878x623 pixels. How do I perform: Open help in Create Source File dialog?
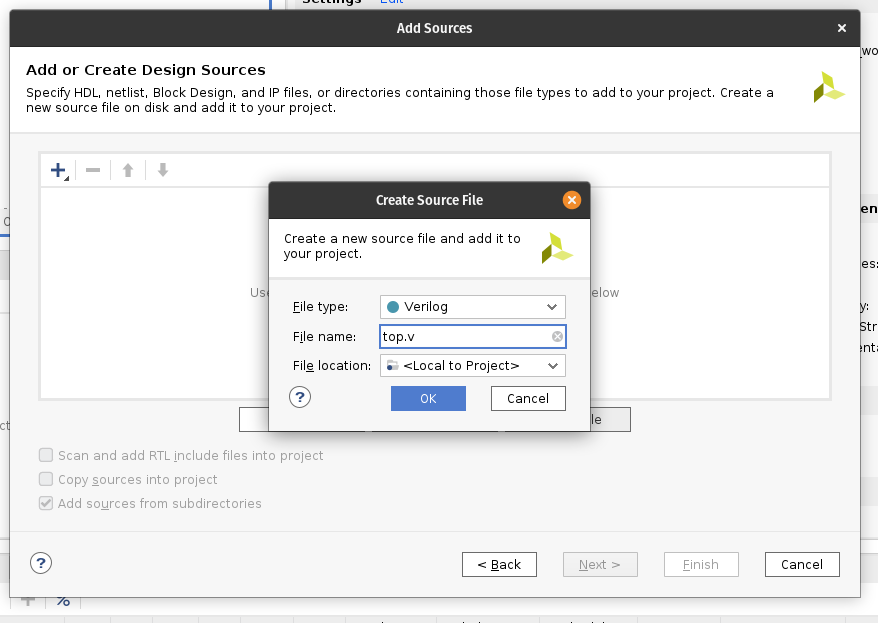pos(300,397)
